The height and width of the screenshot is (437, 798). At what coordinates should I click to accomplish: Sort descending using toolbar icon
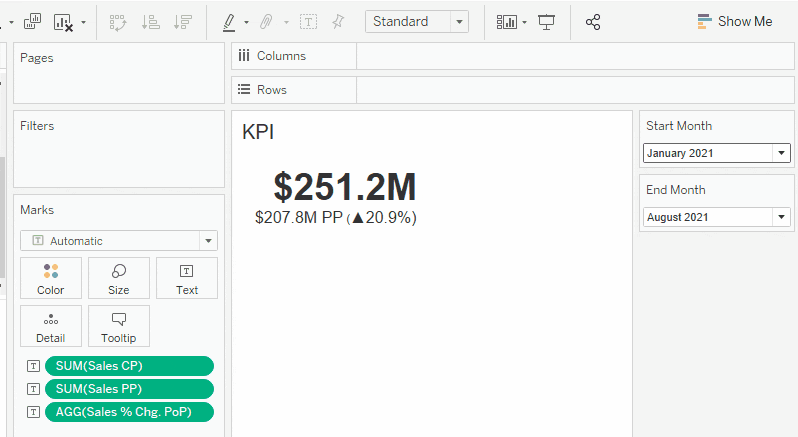point(183,22)
